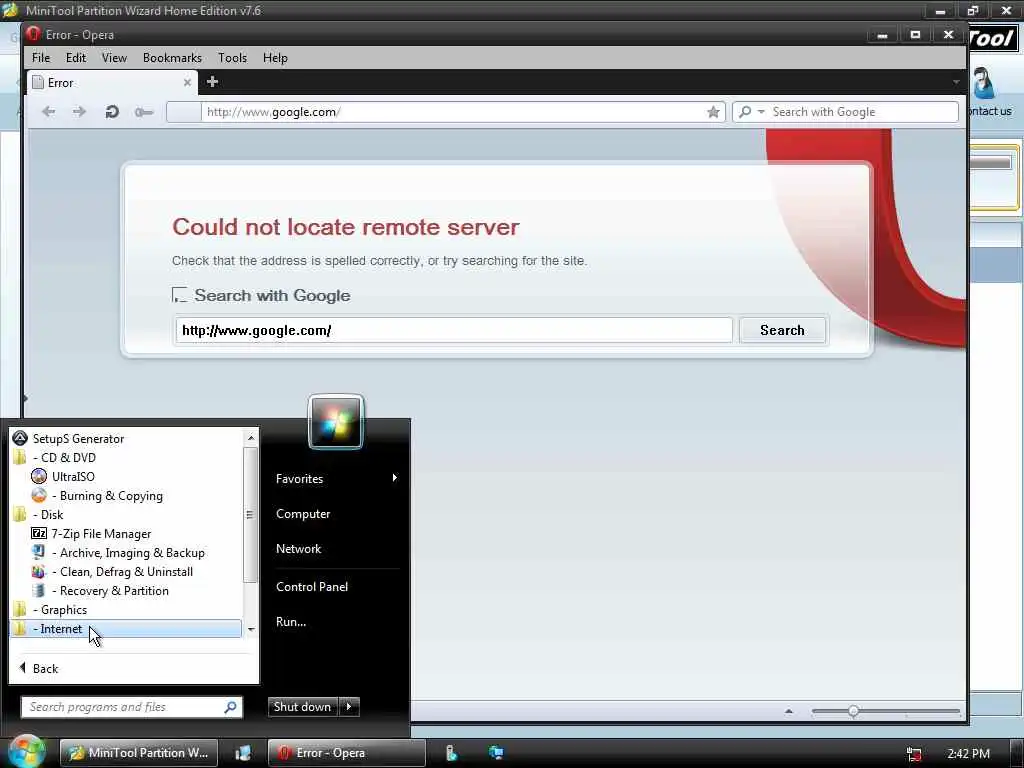Open the Opera password wand key icon
1024x768 pixels.
pyautogui.click(x=144, y=112)
